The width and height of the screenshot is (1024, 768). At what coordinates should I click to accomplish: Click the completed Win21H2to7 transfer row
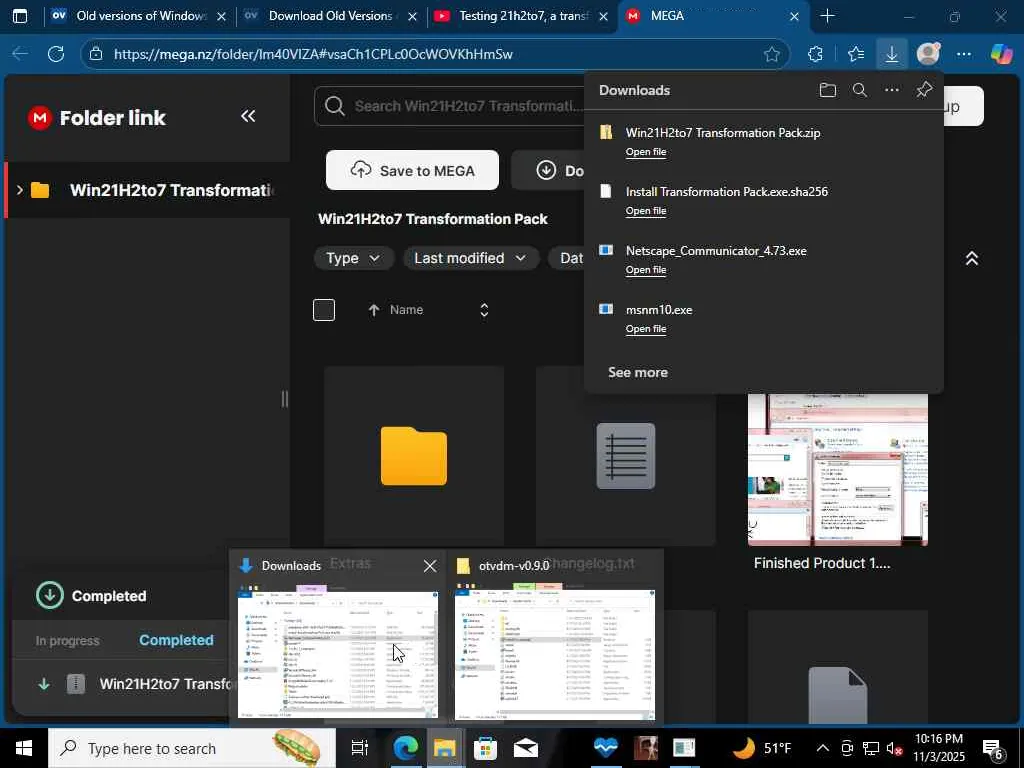133,684
